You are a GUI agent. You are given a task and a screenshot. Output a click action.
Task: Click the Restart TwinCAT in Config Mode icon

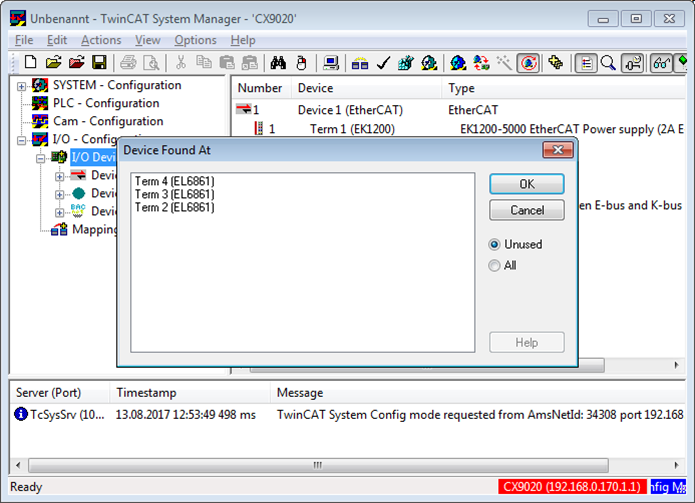458,62
